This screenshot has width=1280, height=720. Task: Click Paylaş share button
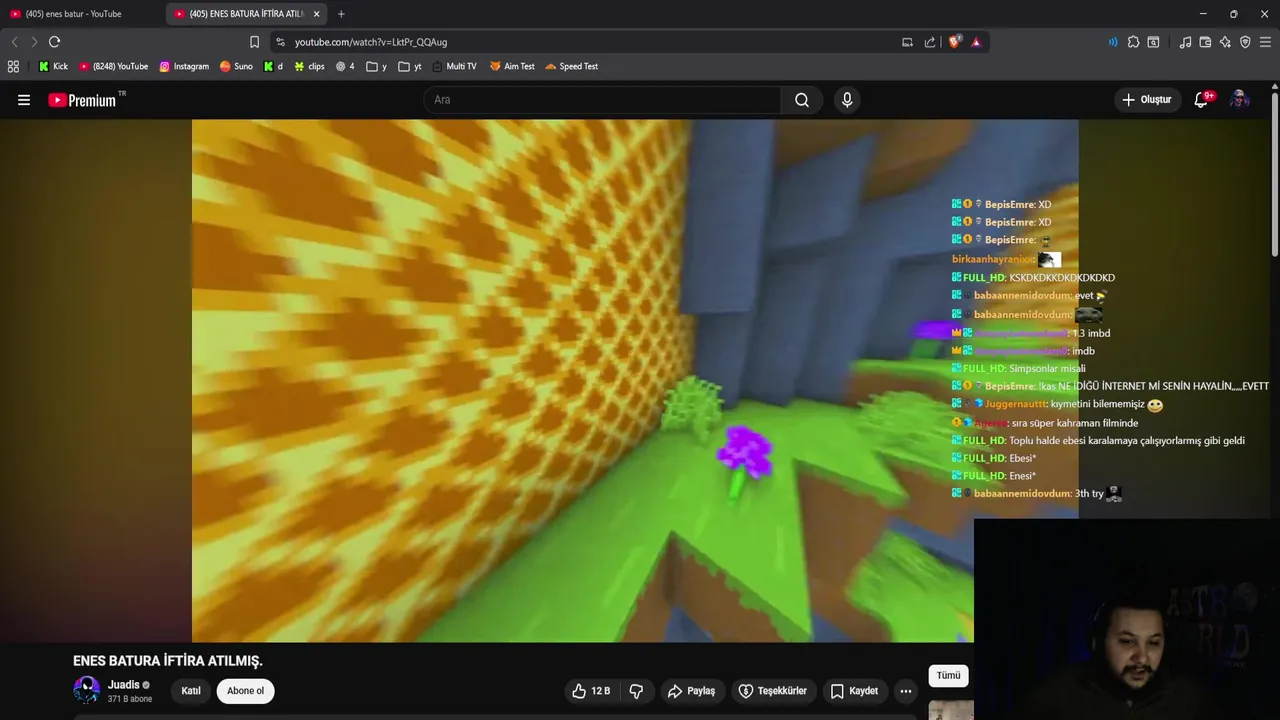coord(691,691)
